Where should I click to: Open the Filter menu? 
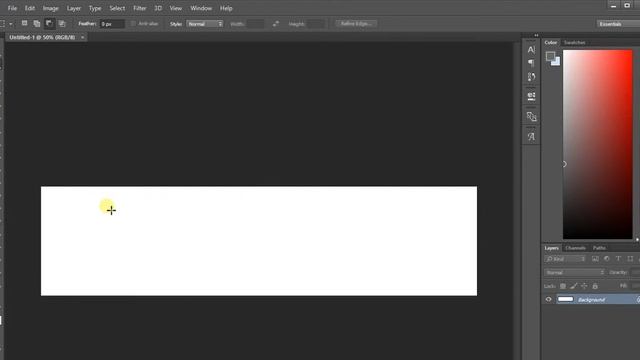[140, 8]
